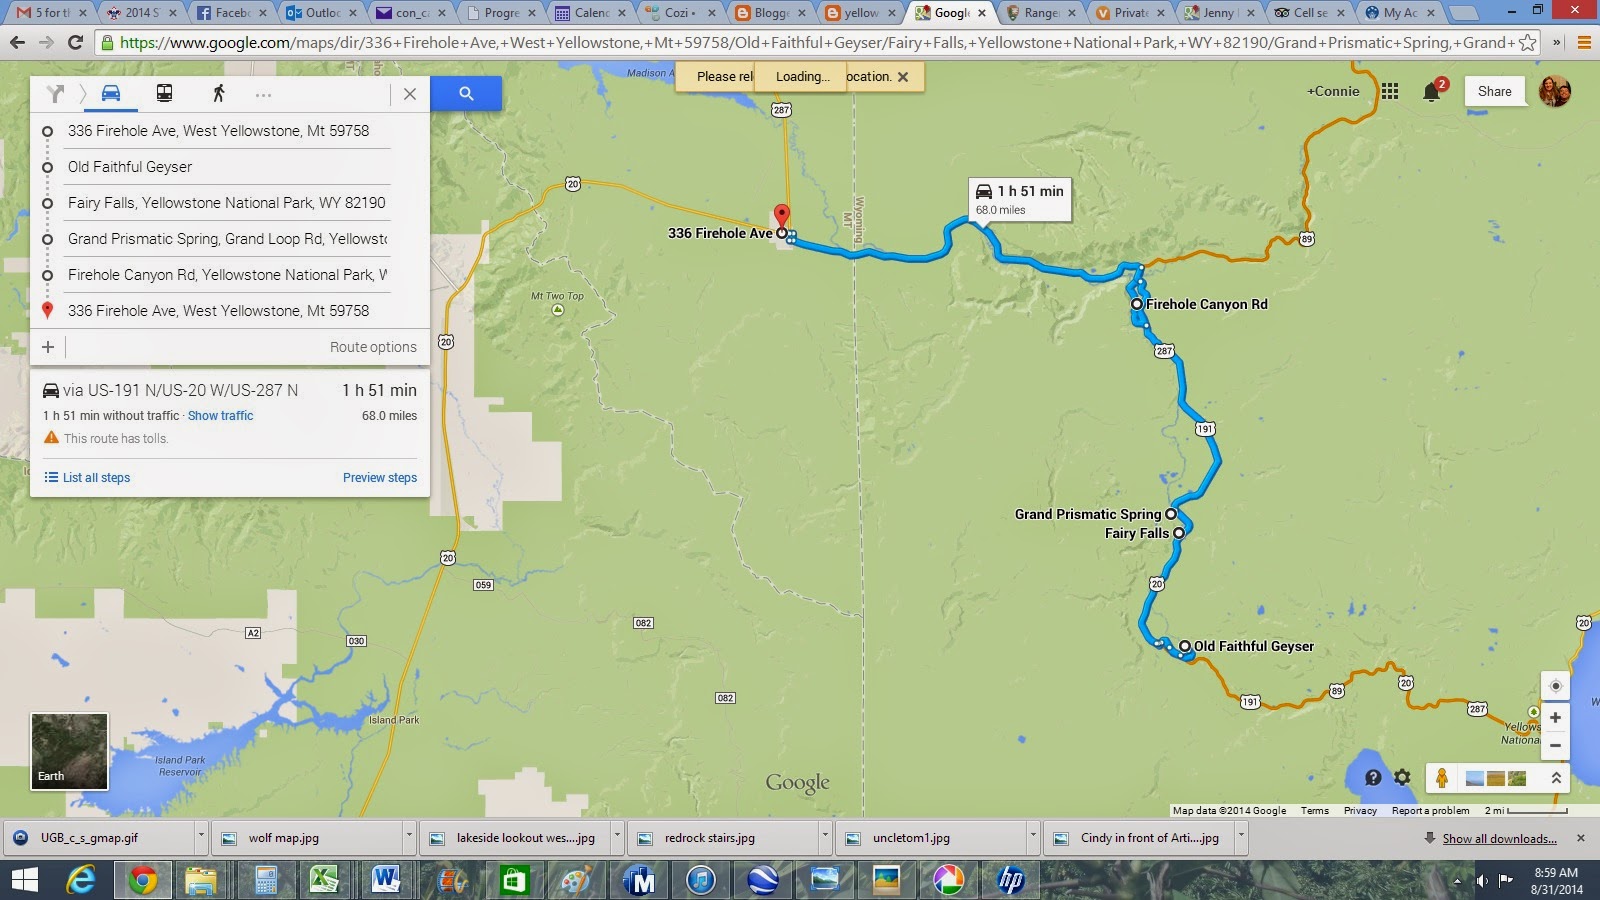
Task: Open Route options
Action: click(x=373, y=347)
